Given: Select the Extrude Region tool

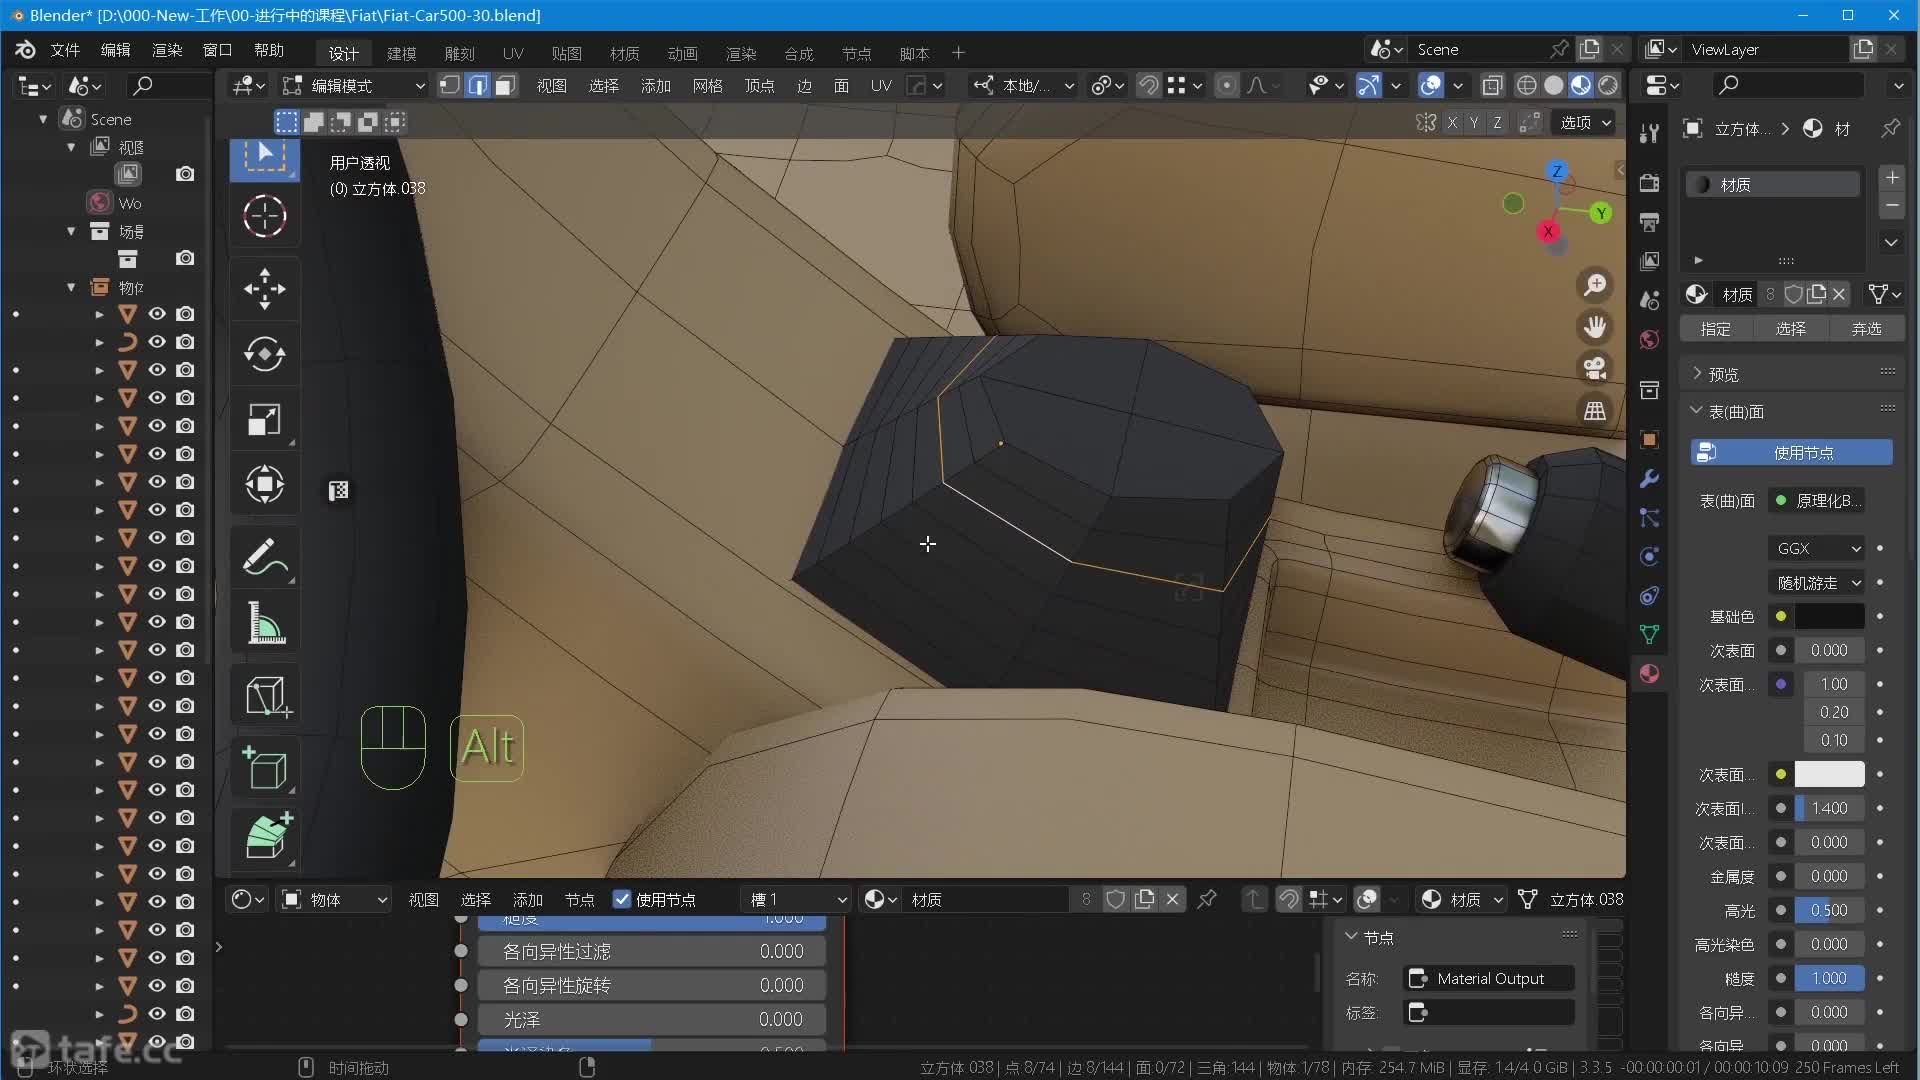Looking at the screenshot, I should coord(264,835).
